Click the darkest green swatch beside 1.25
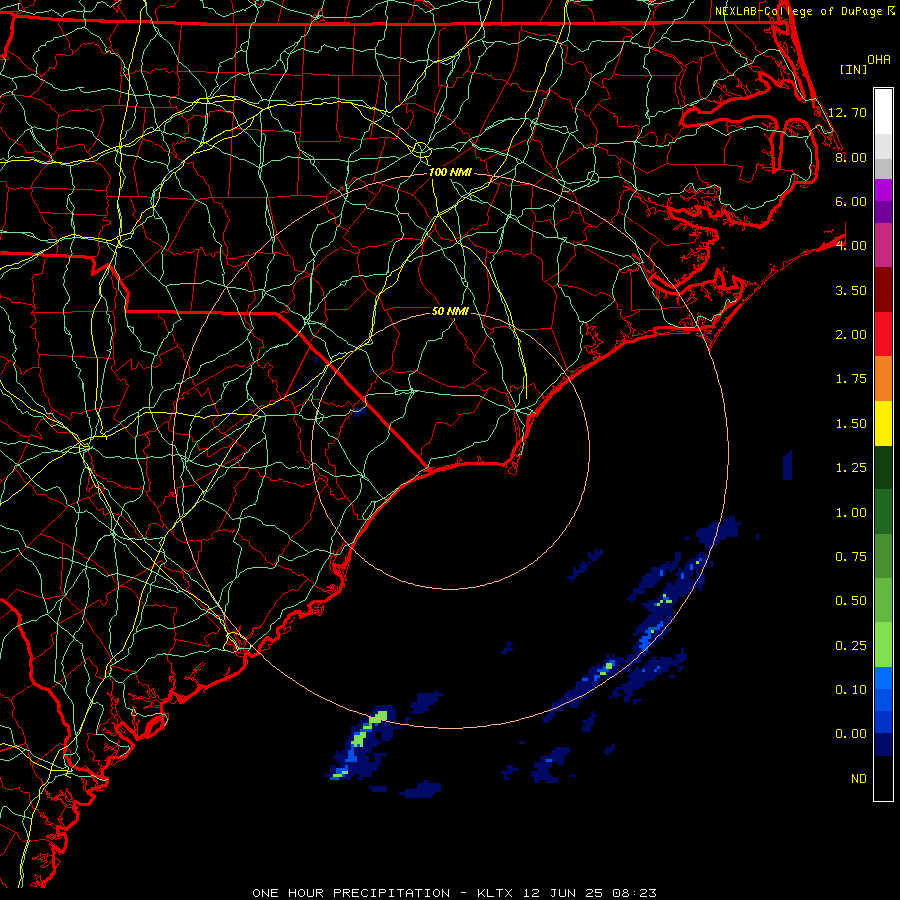Viewport: 900px width, 900px height. 883,468
